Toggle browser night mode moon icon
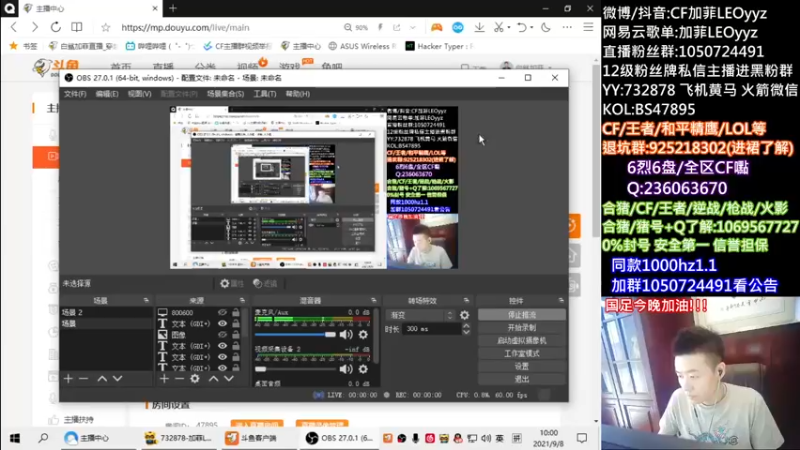This screenshot has width=800, height=450. point(546,28)
